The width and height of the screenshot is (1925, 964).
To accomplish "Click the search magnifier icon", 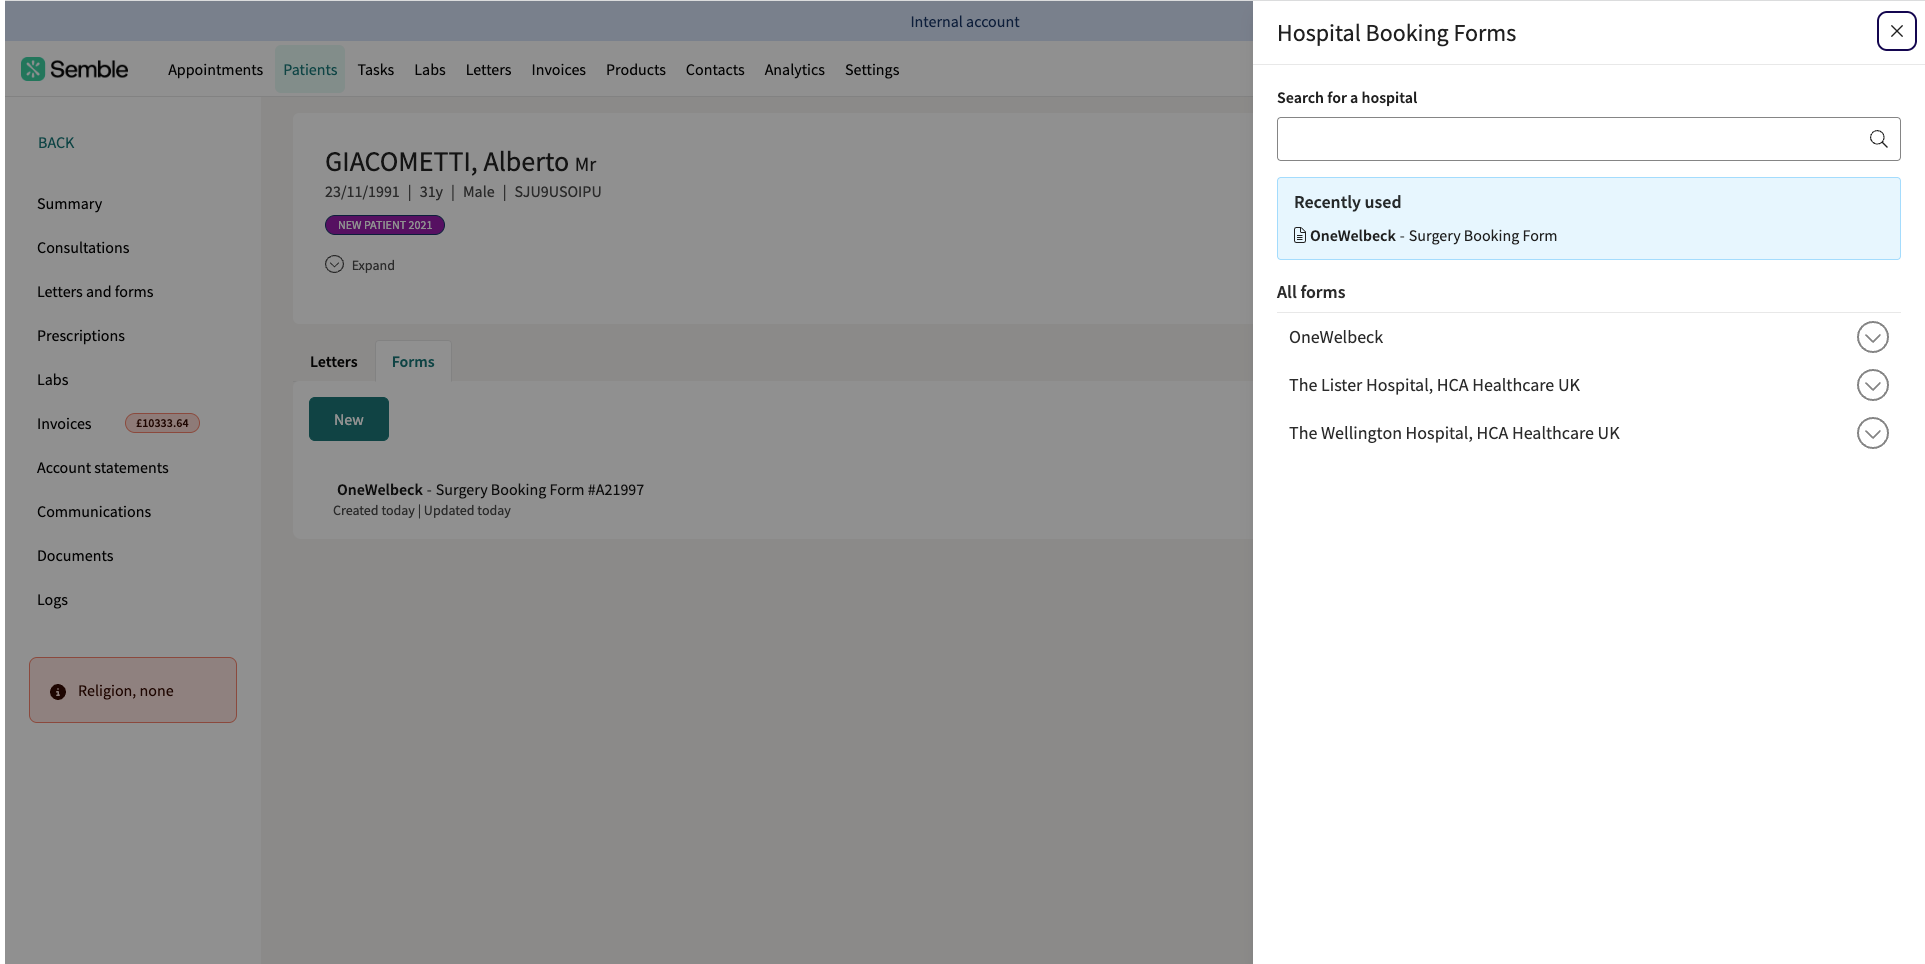I will point(1878,139).
